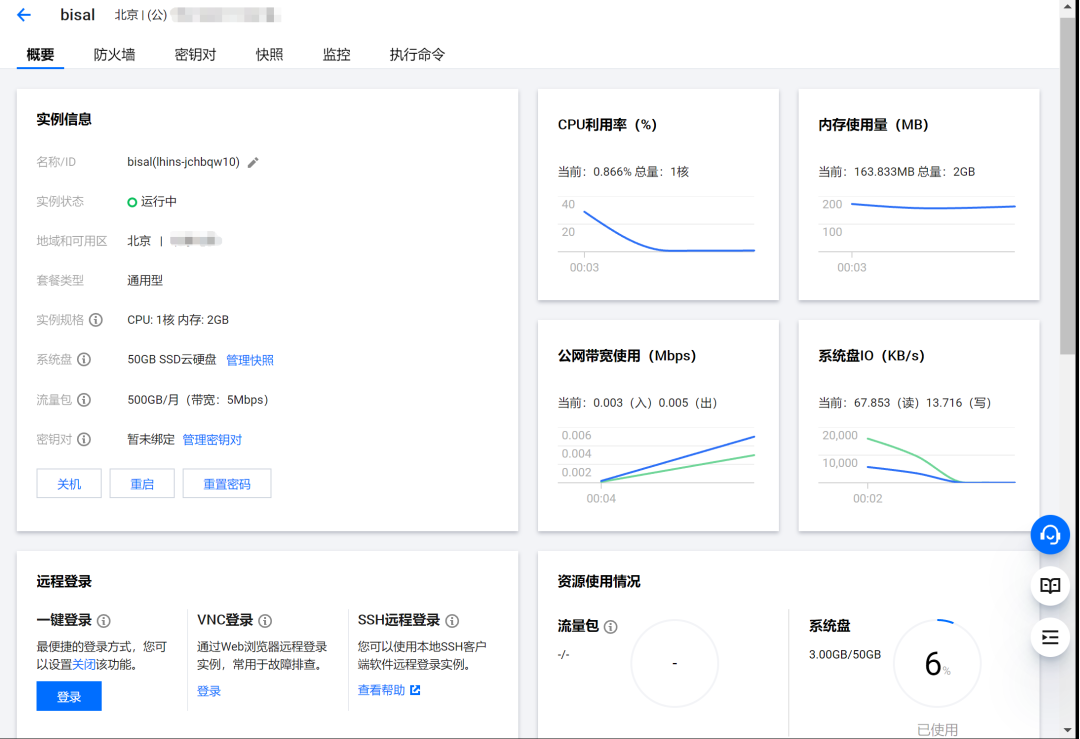Screen dimensions: 1080x739
Task: Open info tooltip for SSH远程登录
Action: 453,621
